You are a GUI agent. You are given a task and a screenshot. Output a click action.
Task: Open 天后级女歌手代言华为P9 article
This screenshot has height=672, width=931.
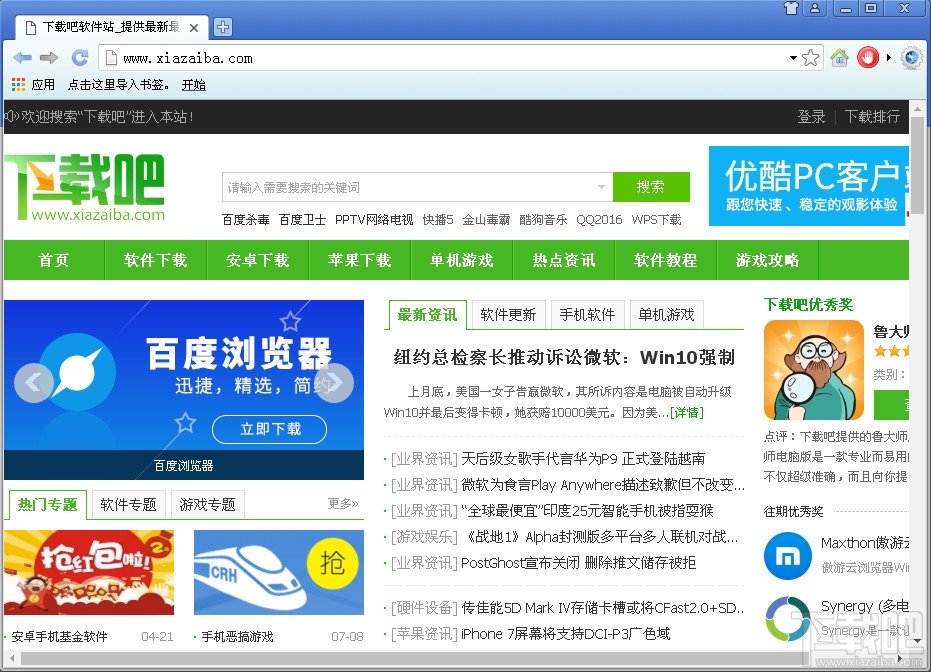(583, 458)
